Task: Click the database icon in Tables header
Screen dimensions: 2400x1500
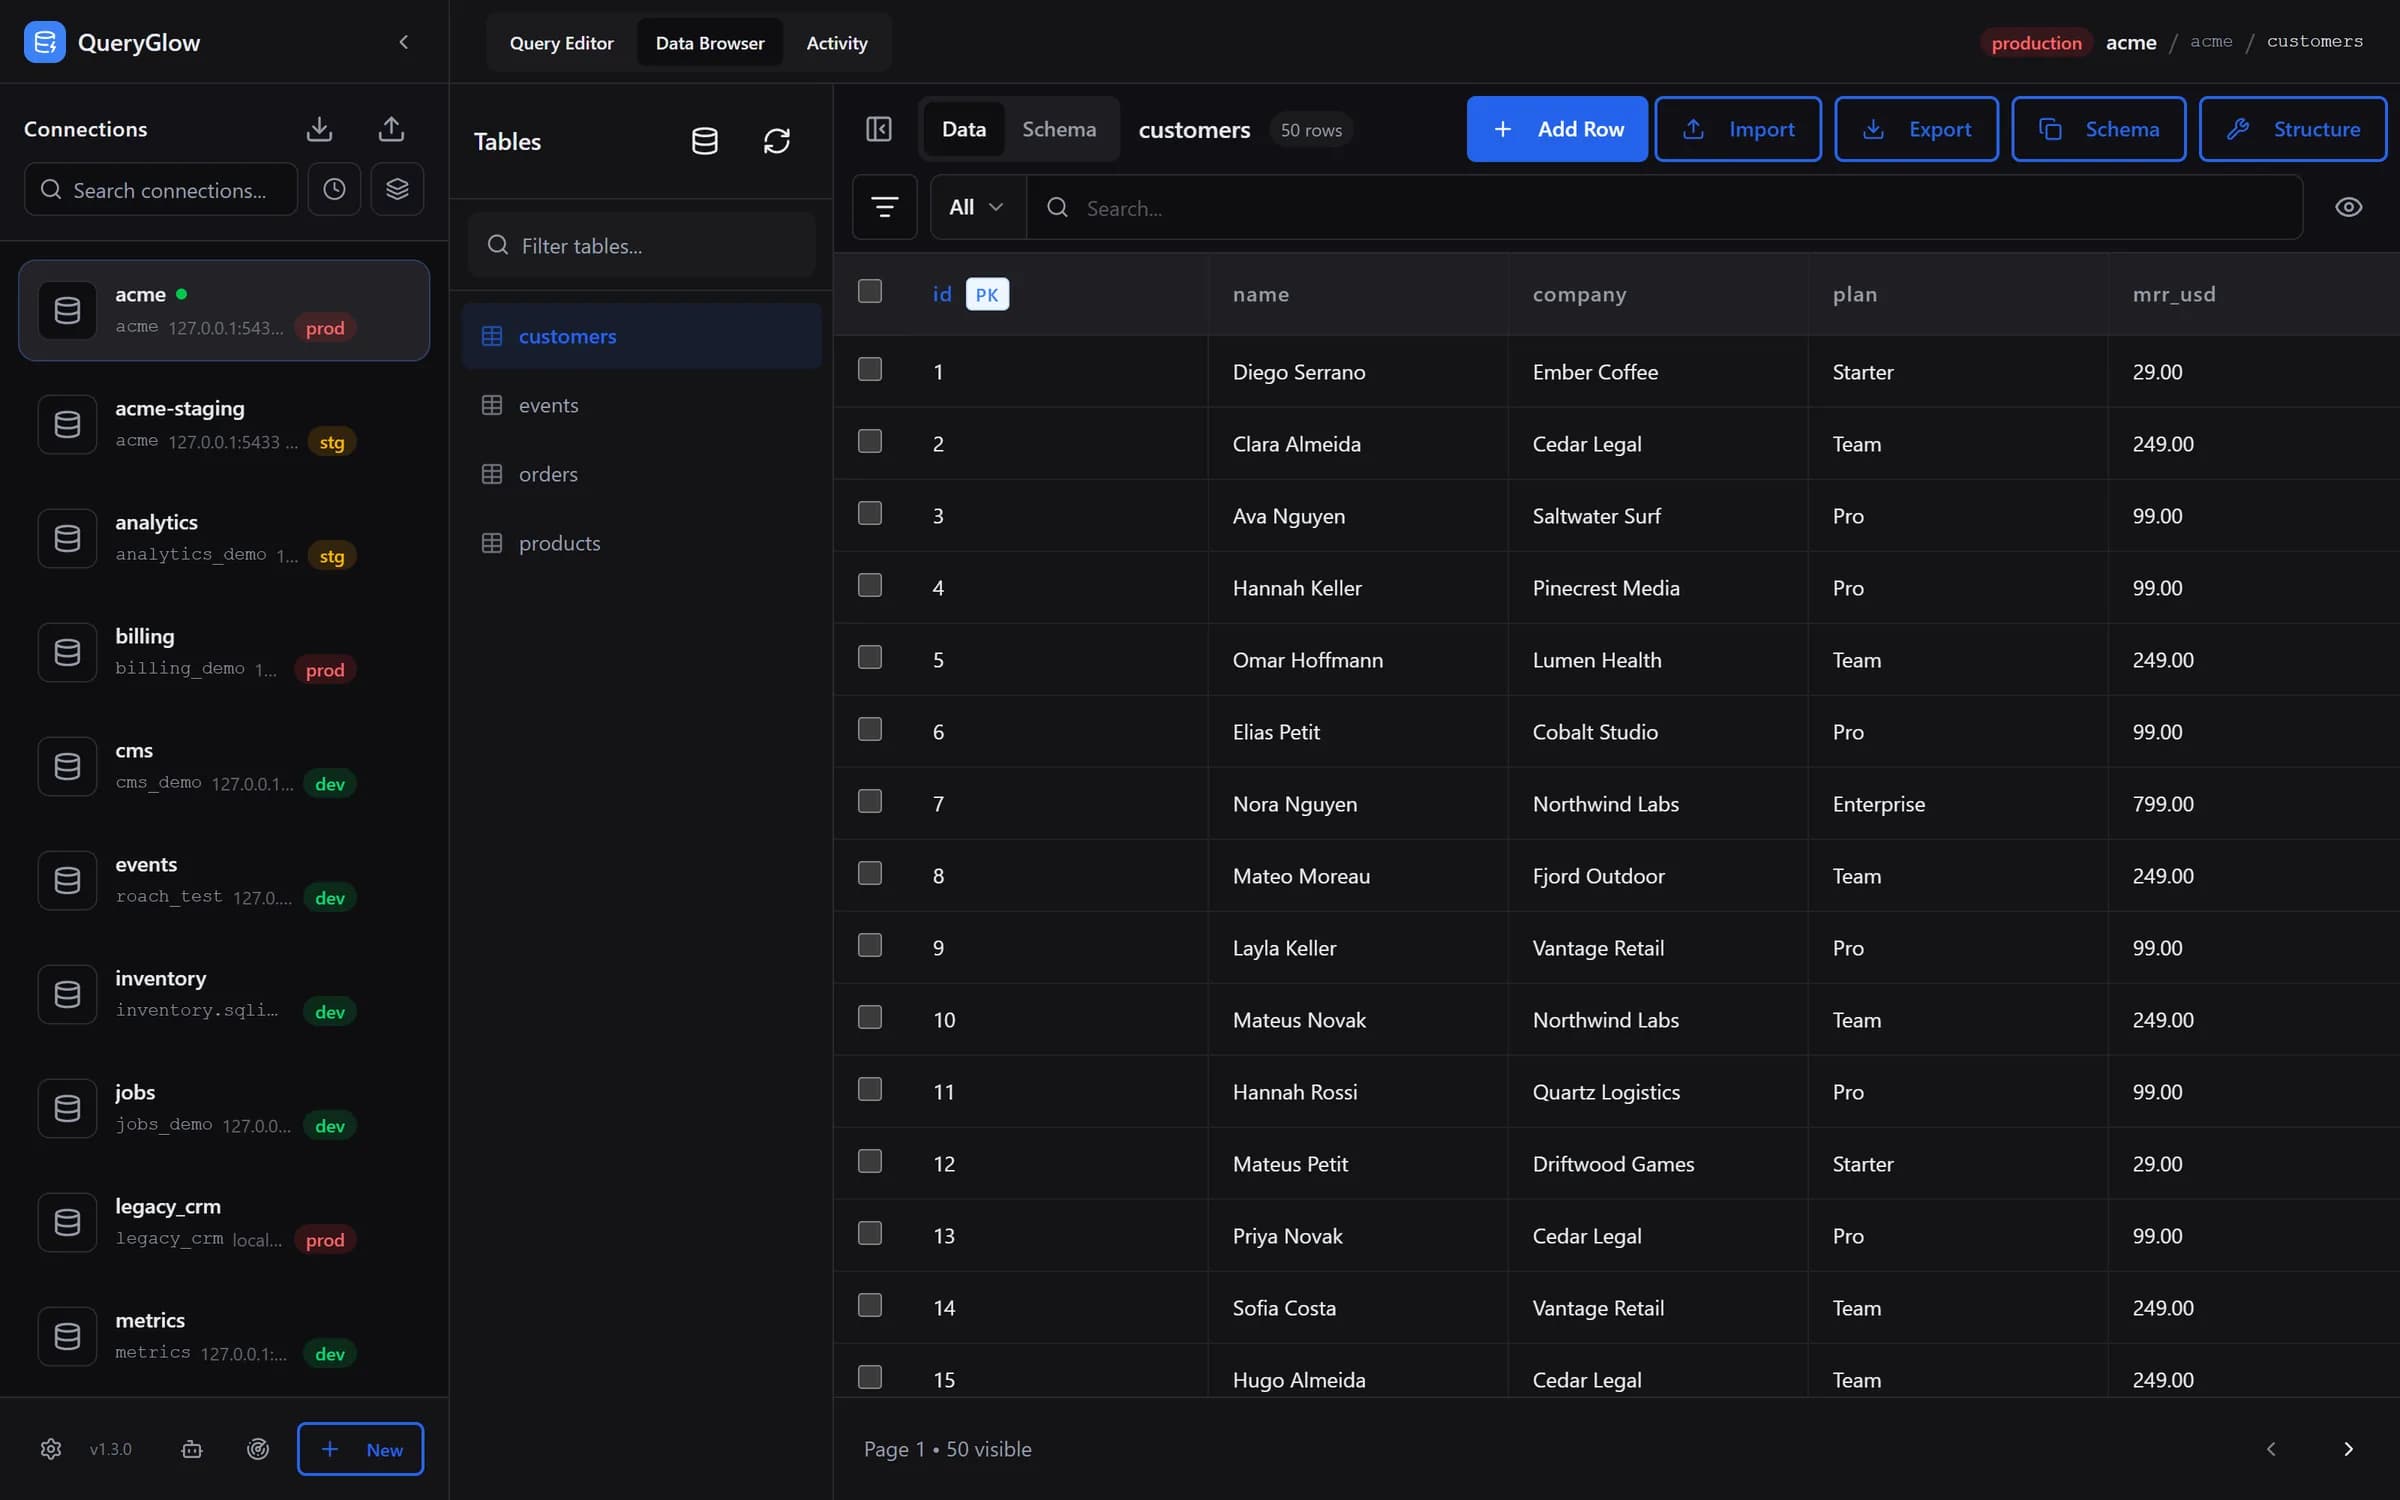Action: click(x=705, y=141)
